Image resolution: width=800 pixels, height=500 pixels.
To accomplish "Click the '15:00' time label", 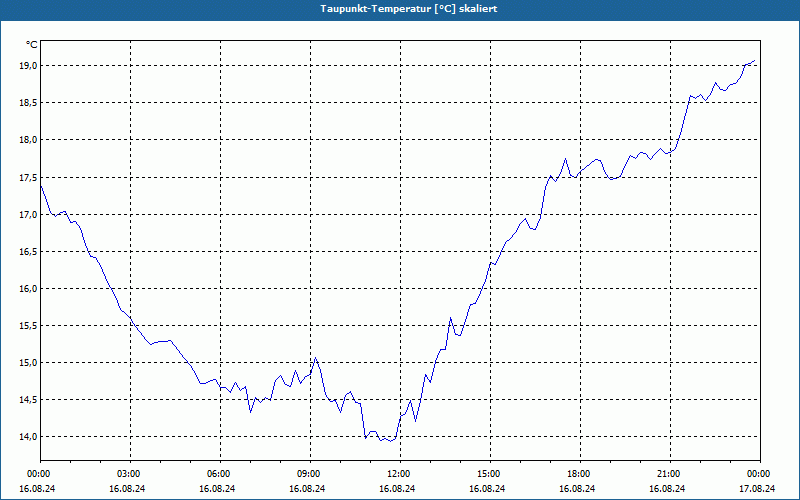I will (490, 474).
